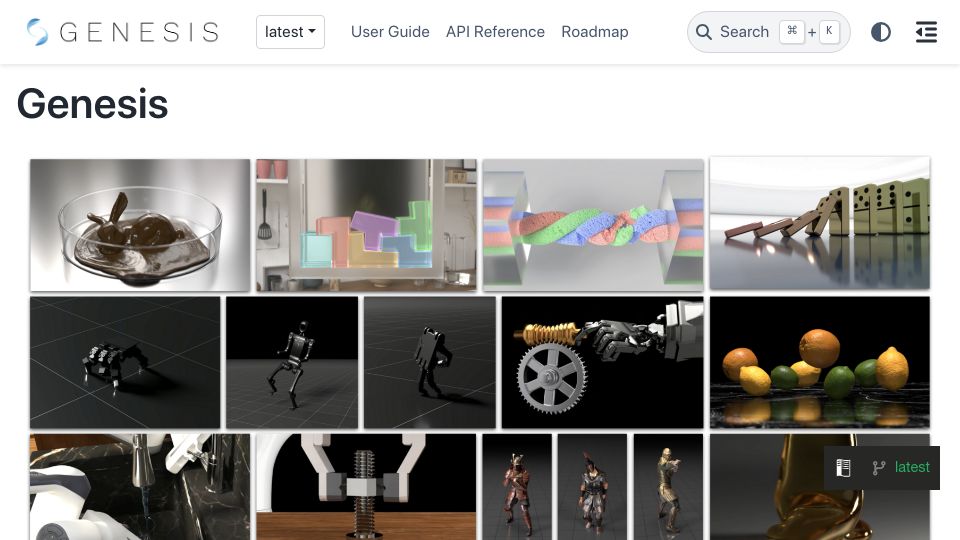The image size is (960, 540).
Task: Open the walking biped robot thumbnail
Action: point(430,362)
